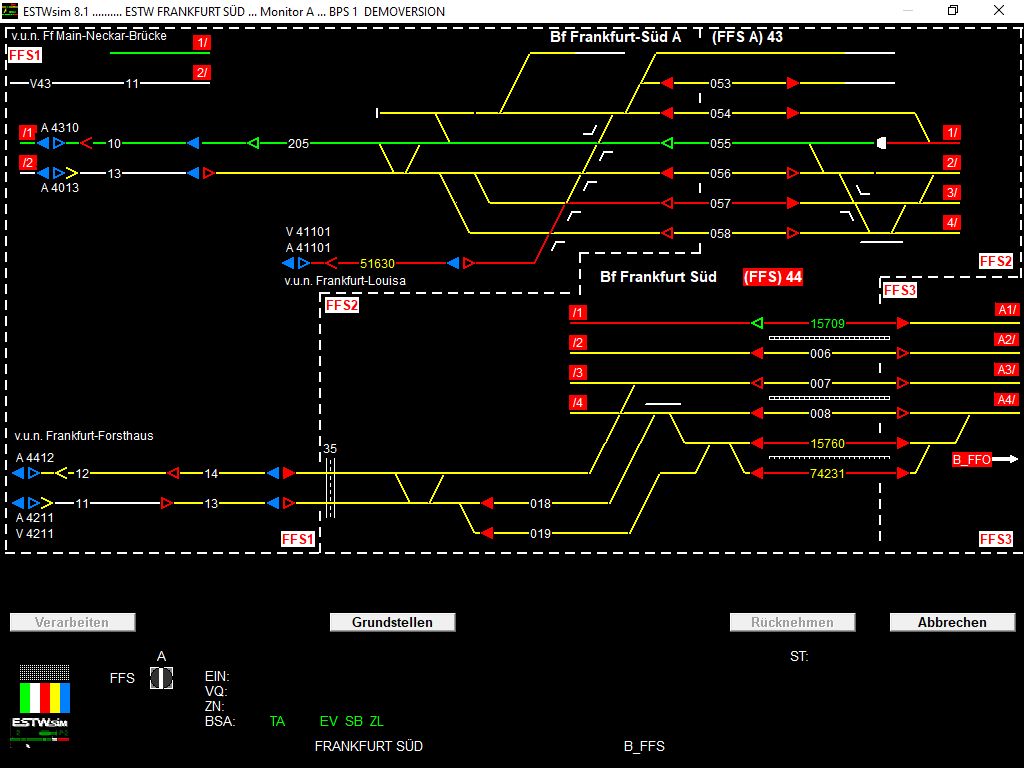This screenshot has width=1024, height=768.
Task: Click the Abbrechen button
Action: coord(951,621)
